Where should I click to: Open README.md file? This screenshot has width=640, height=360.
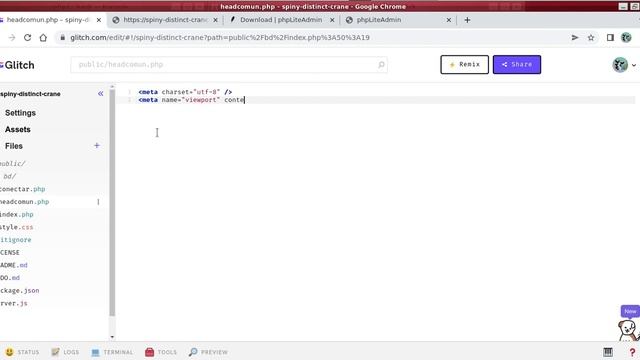[14, 265]
